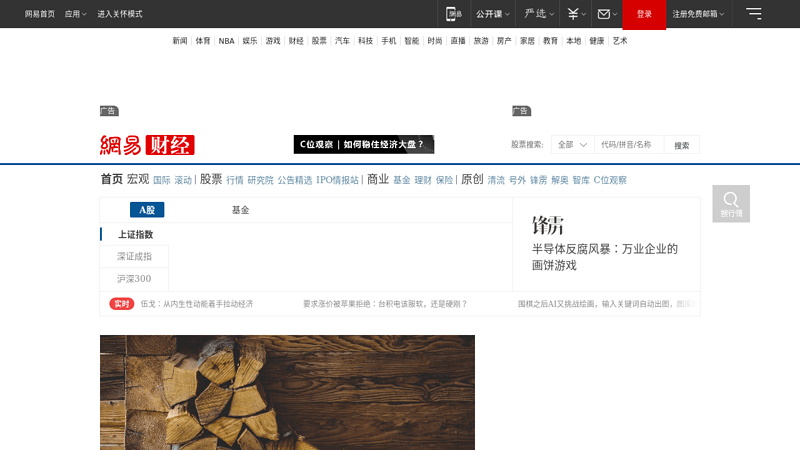Select 沪深300 index row
Image resolution: width=800 pixels, height=450 pixels.
pyautogui.click(x=135, y=279)
